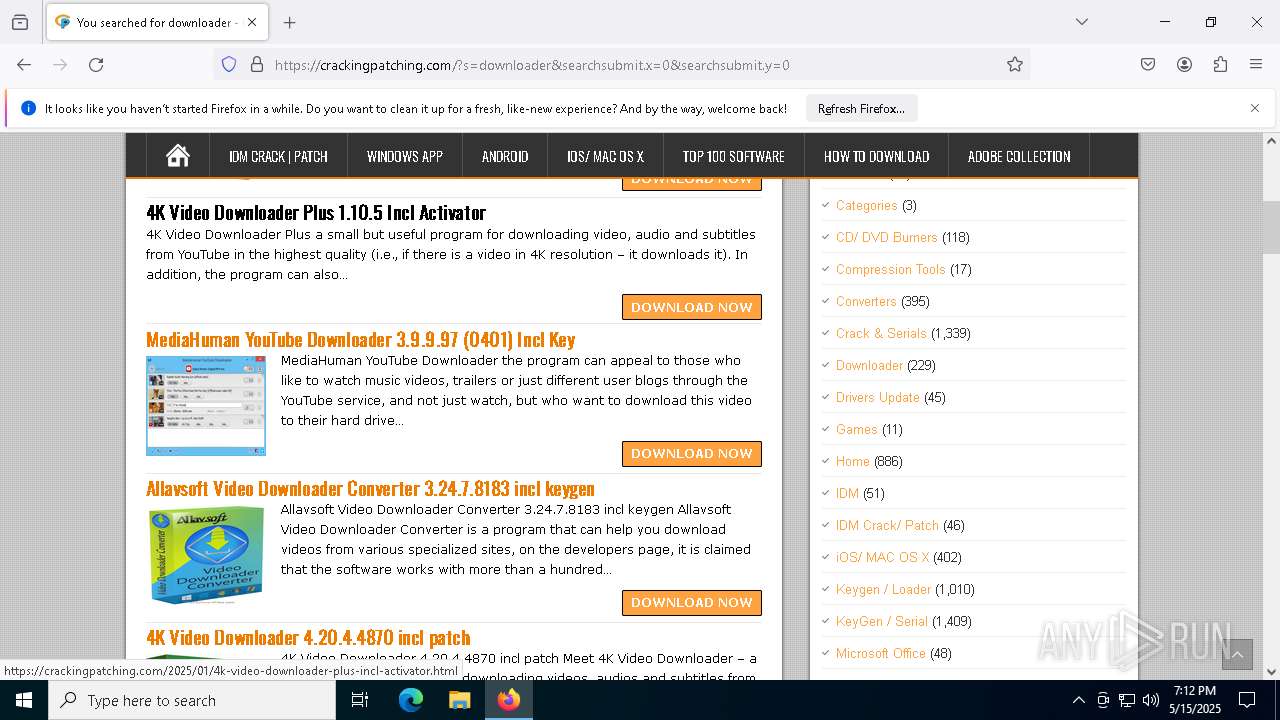Click the Windows Start button
Viewport: 1280px width, 720px height.
coord(24,700)
